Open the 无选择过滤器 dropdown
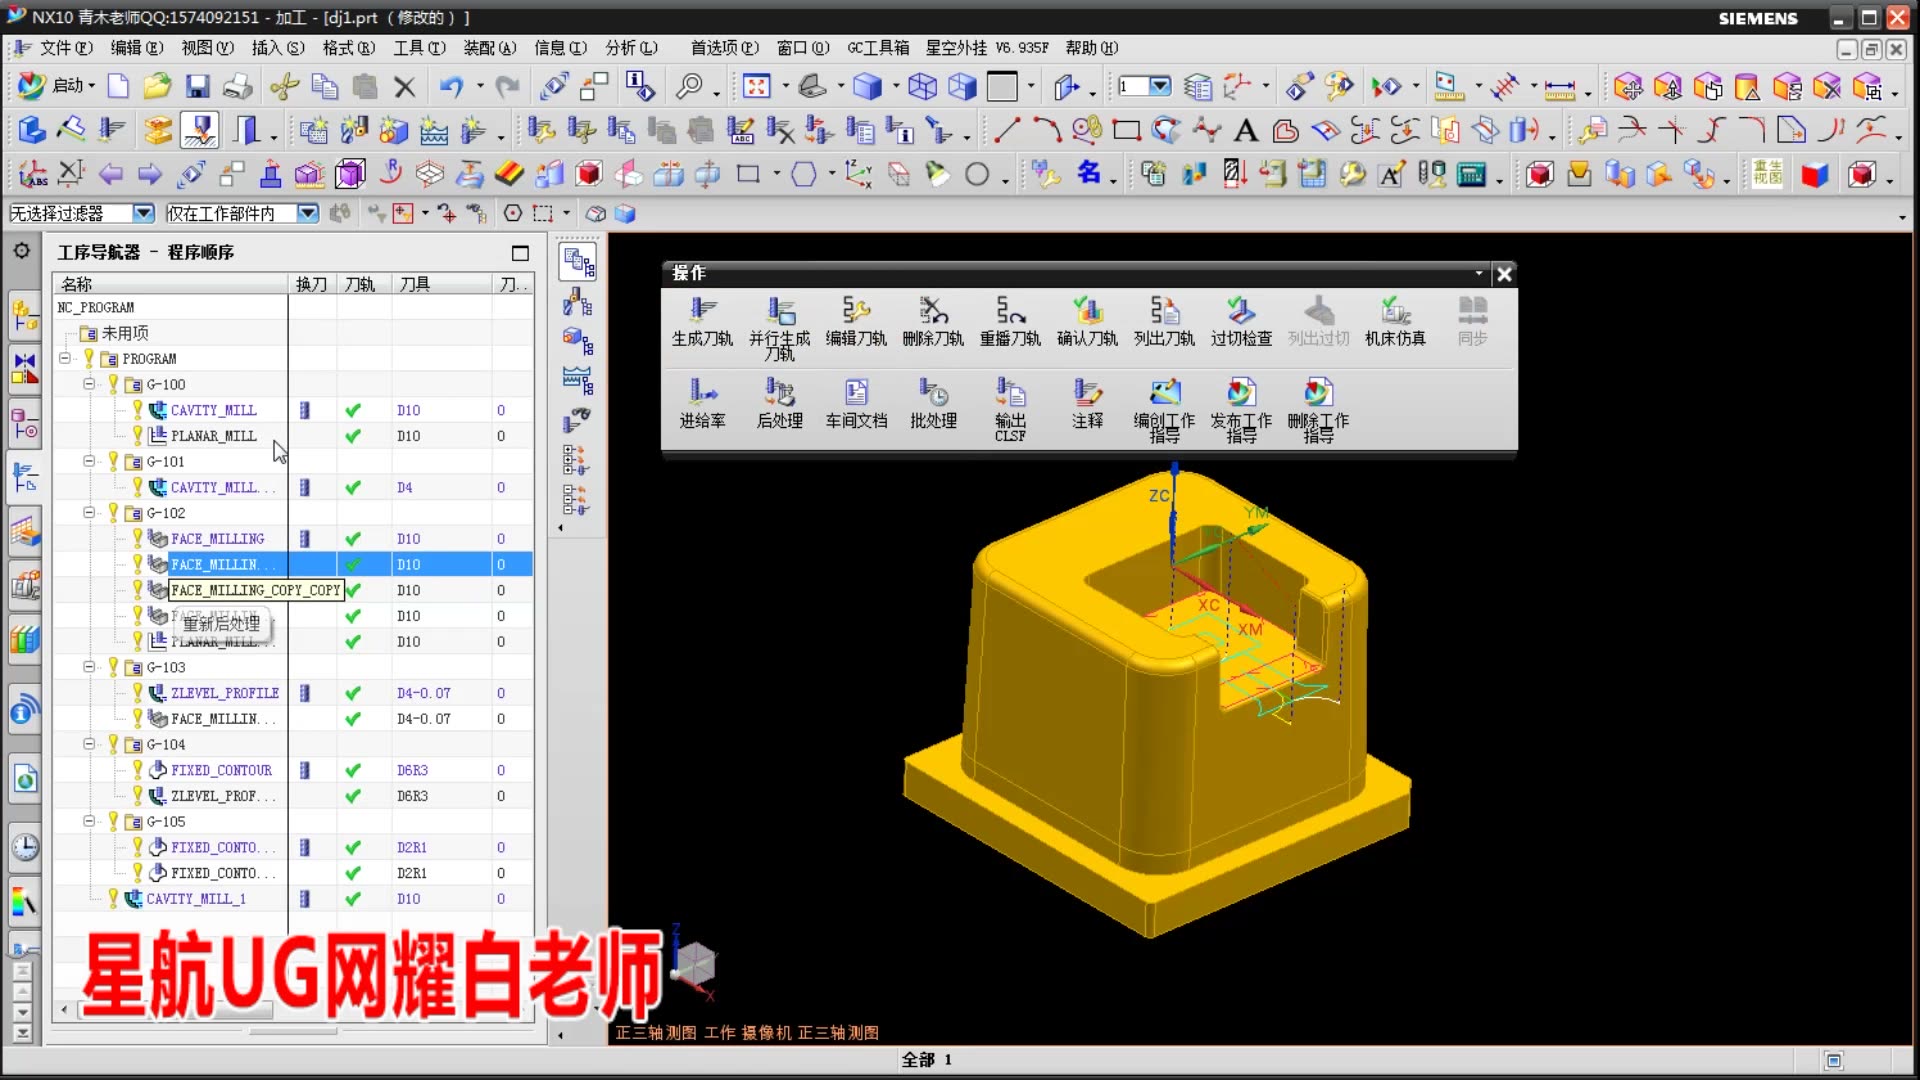This screenshot has height=1080, width=1920. pyautogui.click(x=143, y=212)
